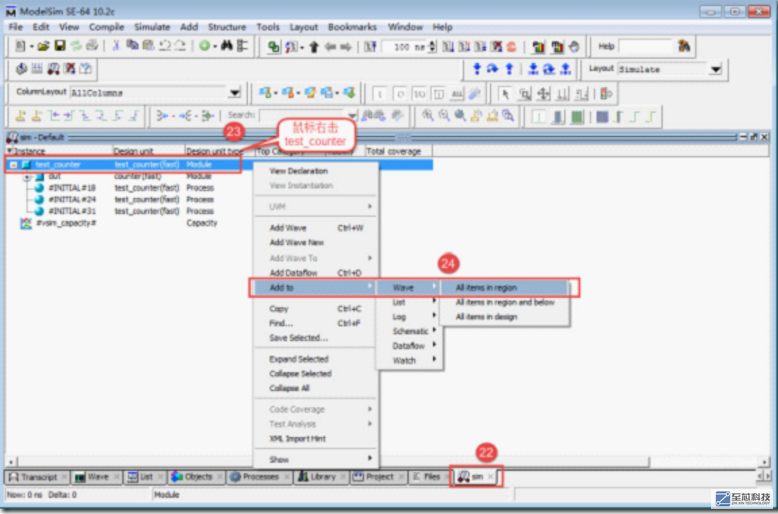Click the Find binoculars icon

click(227, 46)
